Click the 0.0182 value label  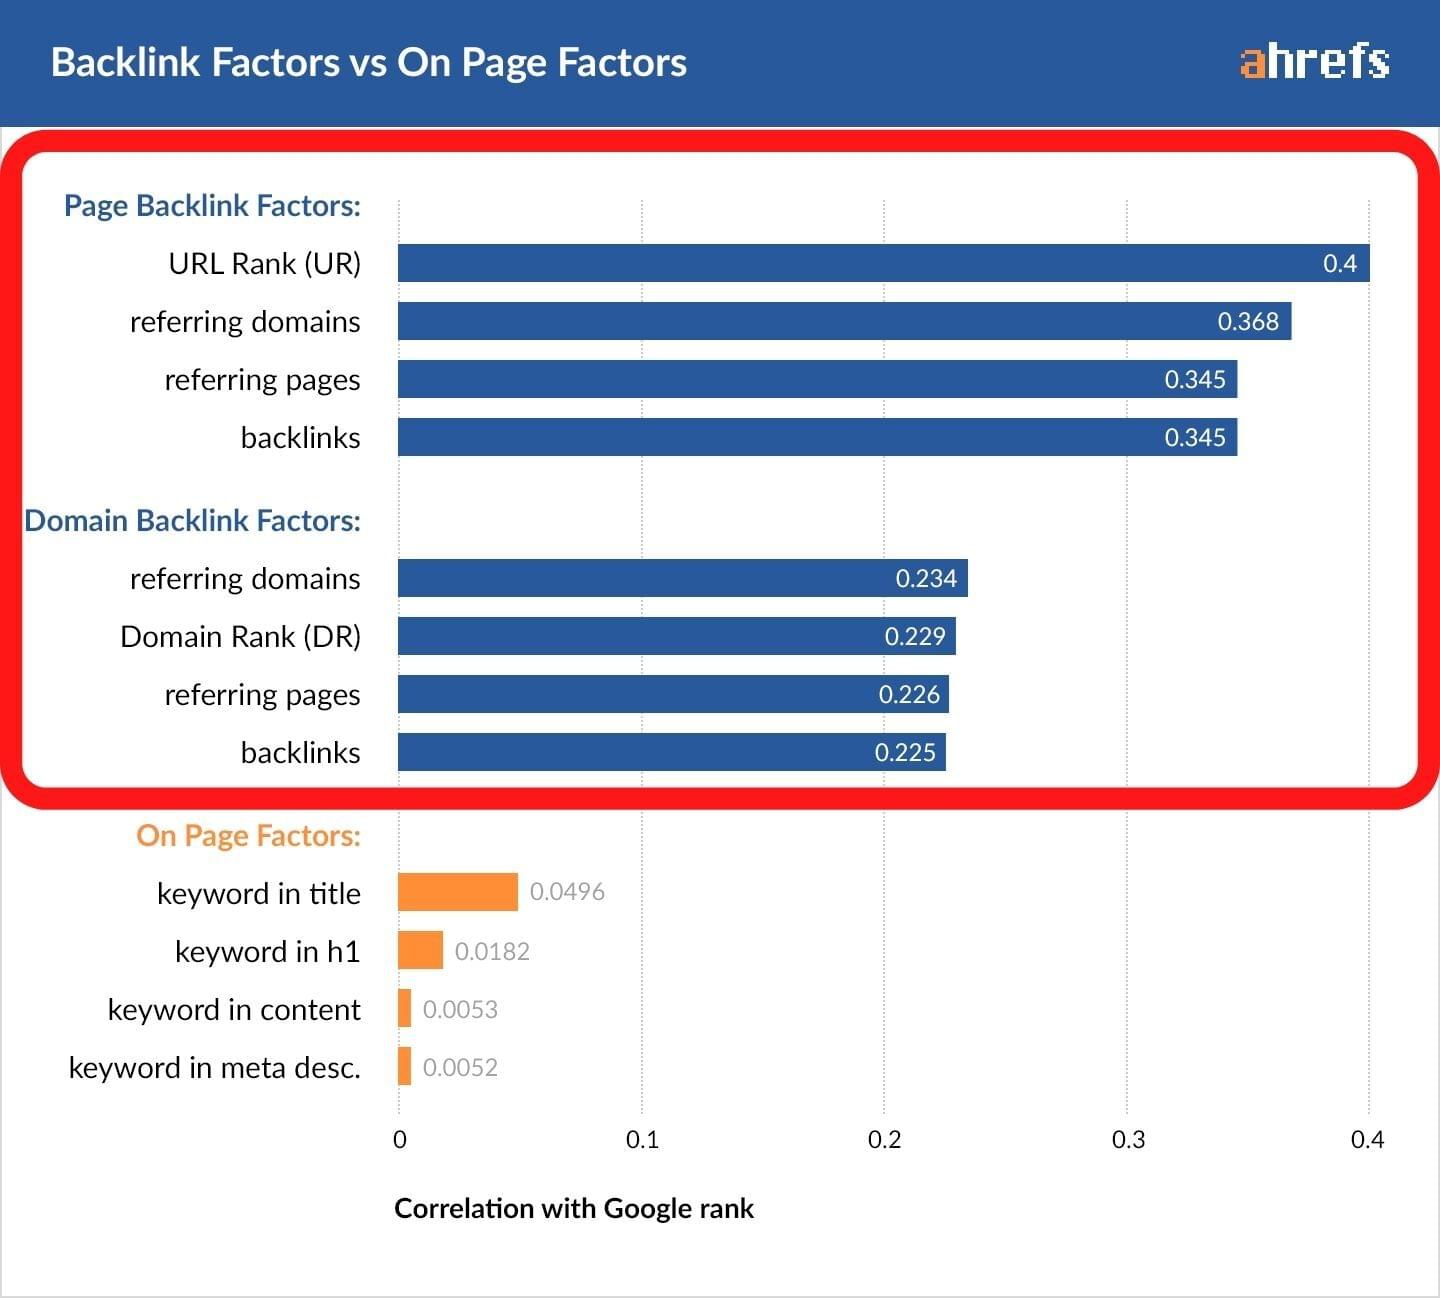click(492, 951)
